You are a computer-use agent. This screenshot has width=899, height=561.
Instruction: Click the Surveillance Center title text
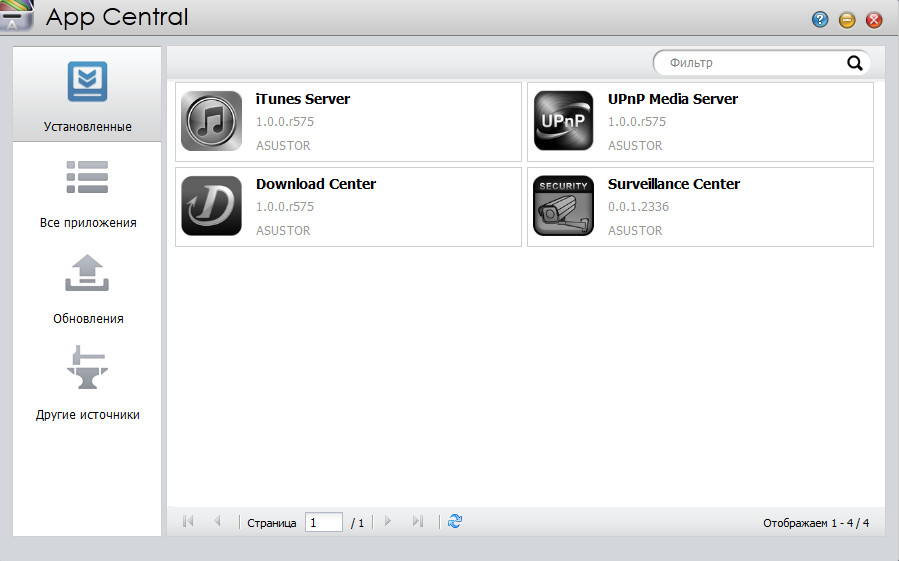click(x=674, y=184)
